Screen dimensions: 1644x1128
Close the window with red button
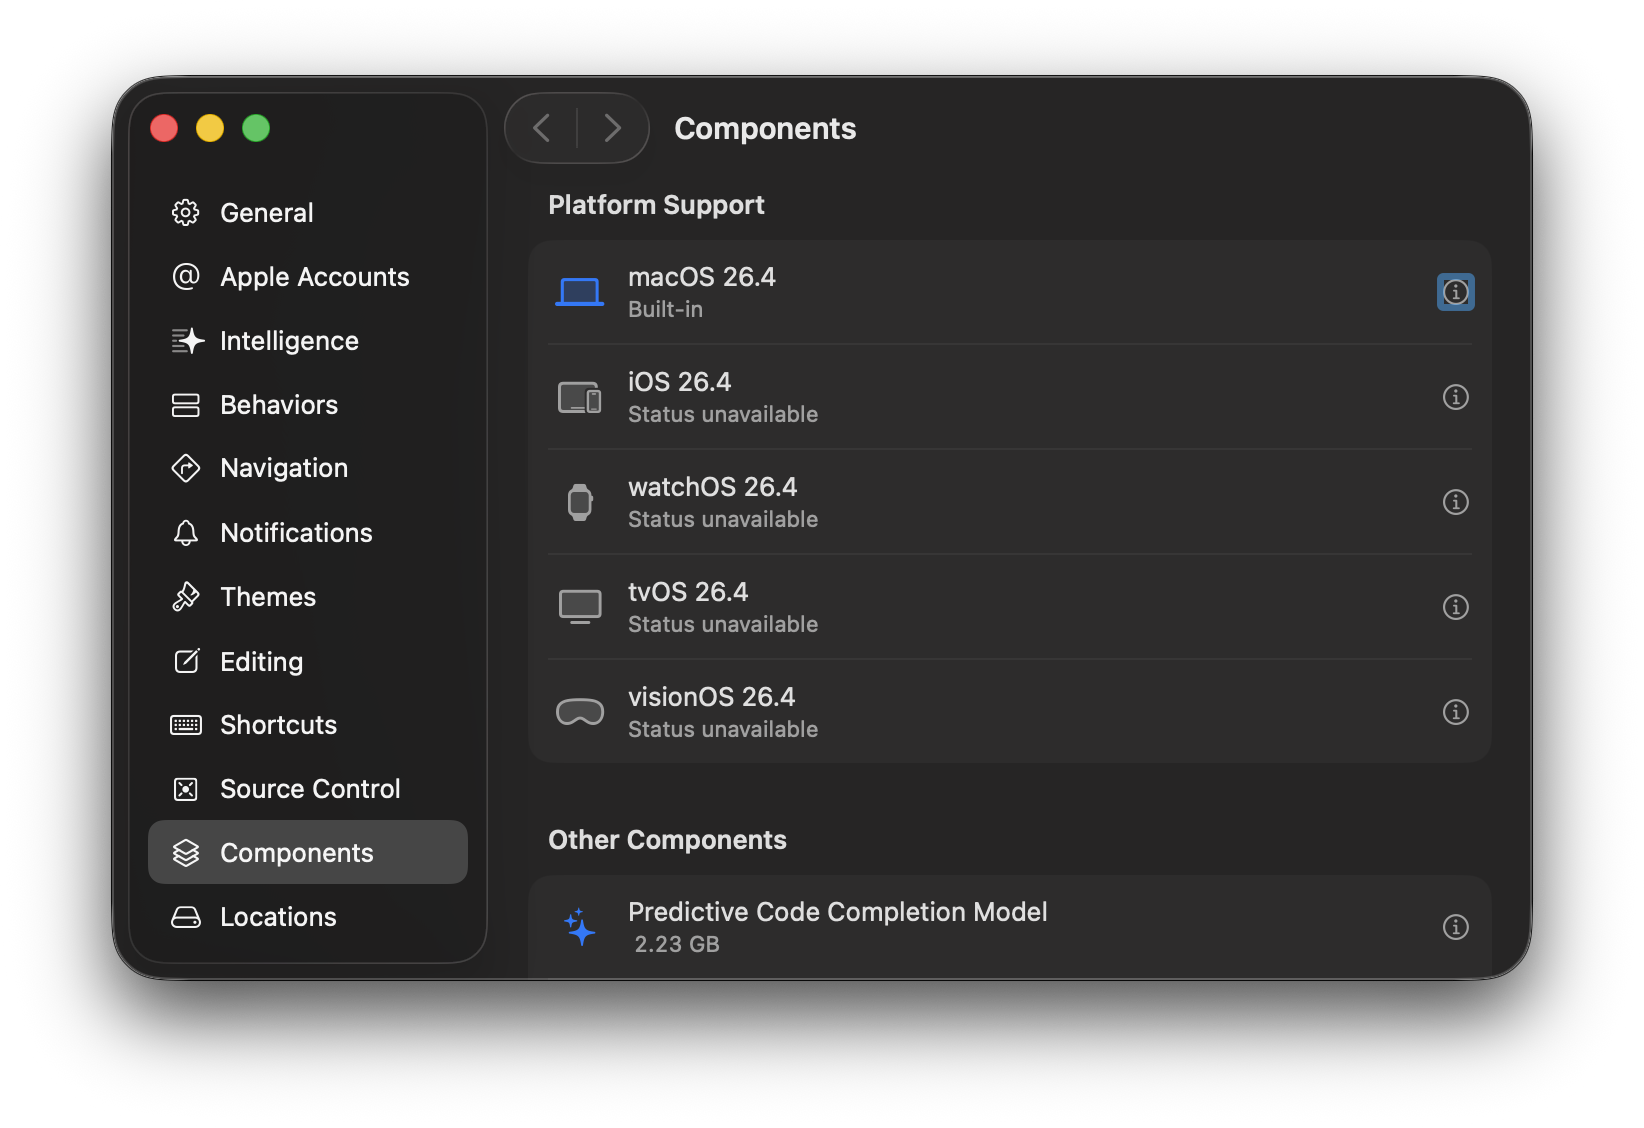(164, 128)
